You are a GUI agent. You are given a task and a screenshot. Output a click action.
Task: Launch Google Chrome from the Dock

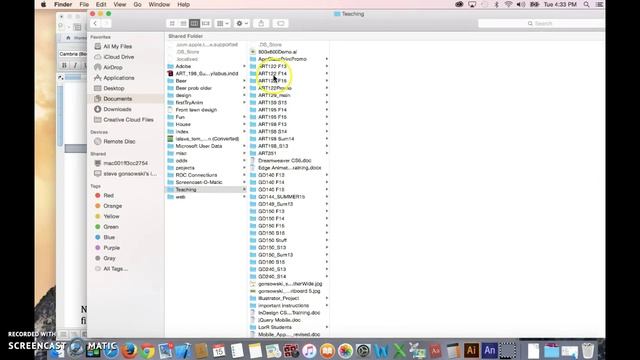tap(147, 351)
